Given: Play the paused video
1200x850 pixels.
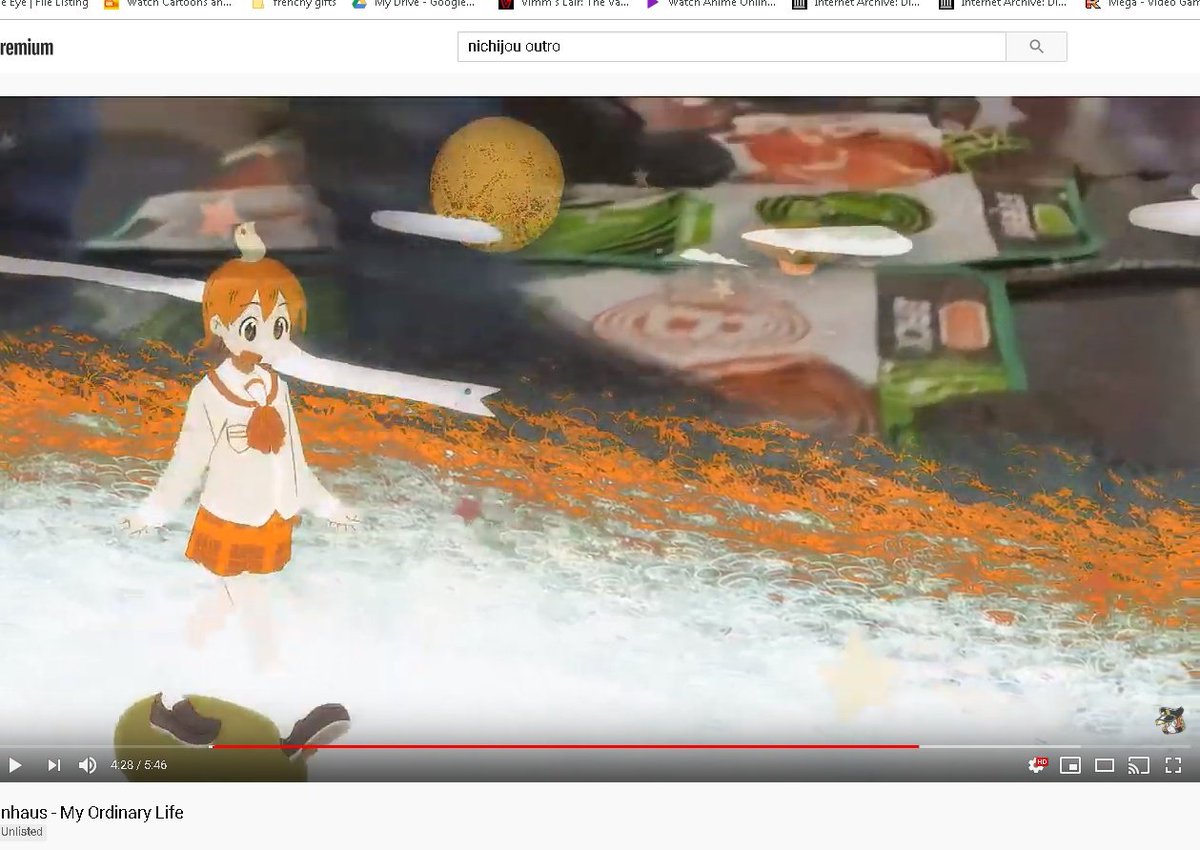Looking at the screenshot, I should [x=15, y=765].
